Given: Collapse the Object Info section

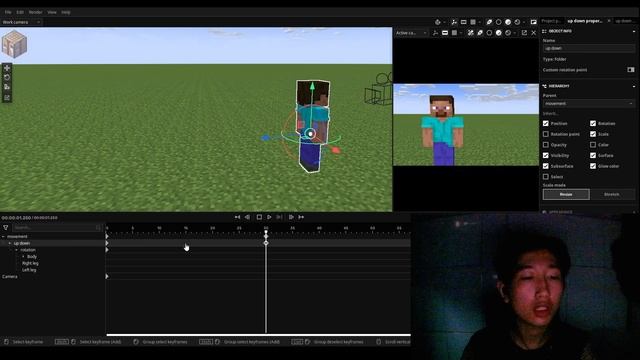Looking at the screenshot, I should tap(634, 31).
